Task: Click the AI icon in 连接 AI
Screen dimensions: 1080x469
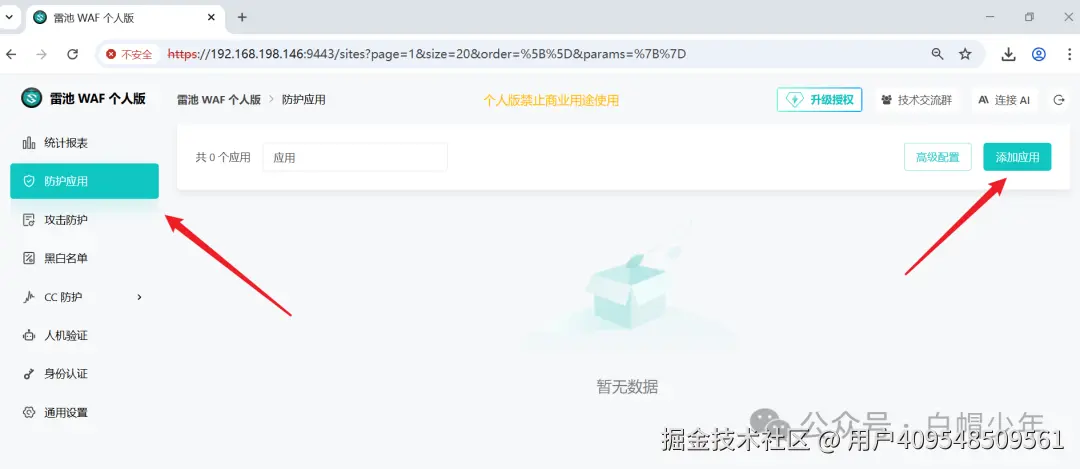Action: tap(983, 100)
